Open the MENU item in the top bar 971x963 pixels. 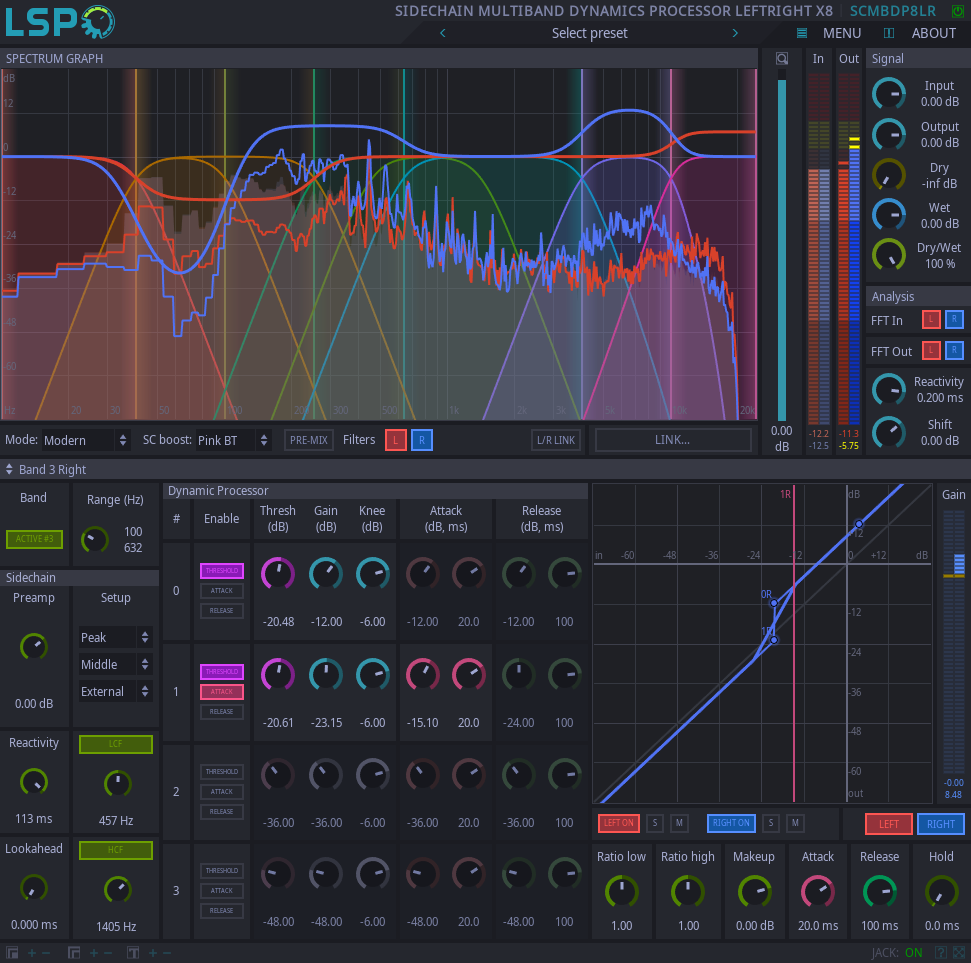pos(841,33)
